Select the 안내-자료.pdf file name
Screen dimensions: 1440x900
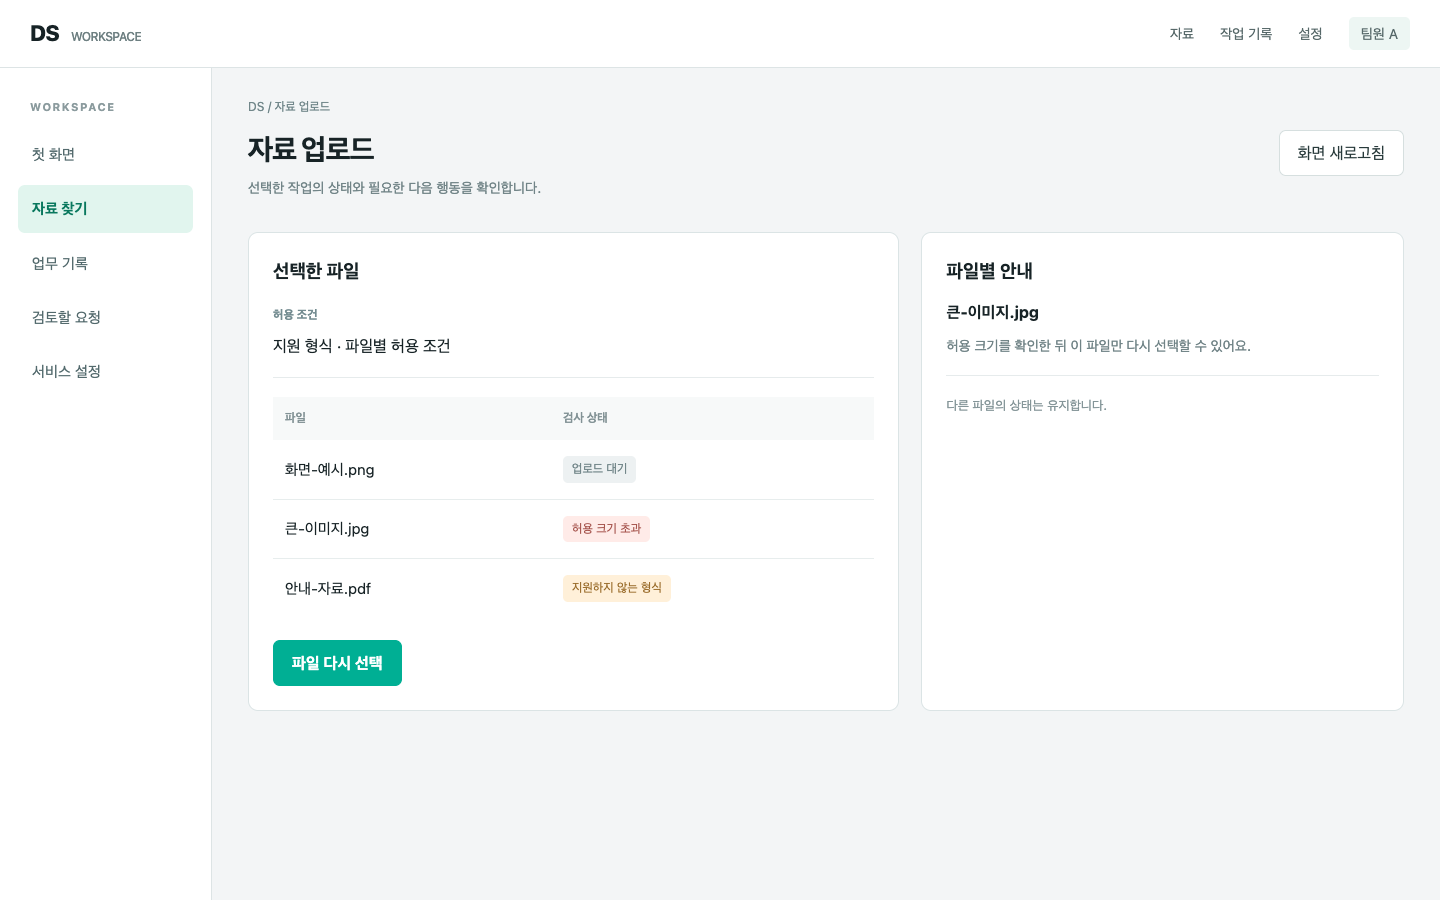[x=327, y=589]
